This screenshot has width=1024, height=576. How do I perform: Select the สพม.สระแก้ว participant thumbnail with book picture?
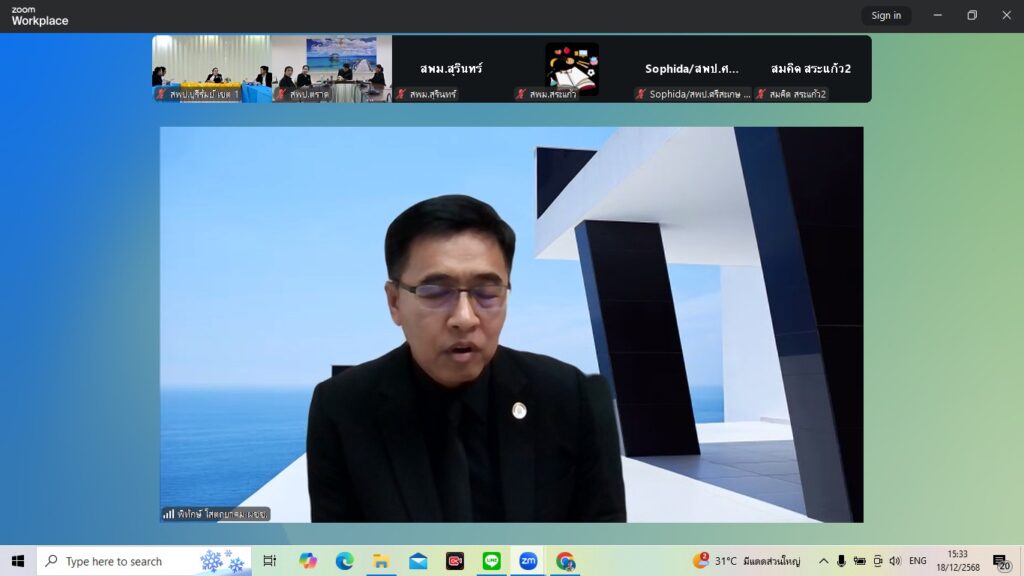pyautogui.click(x=571, y=69)
